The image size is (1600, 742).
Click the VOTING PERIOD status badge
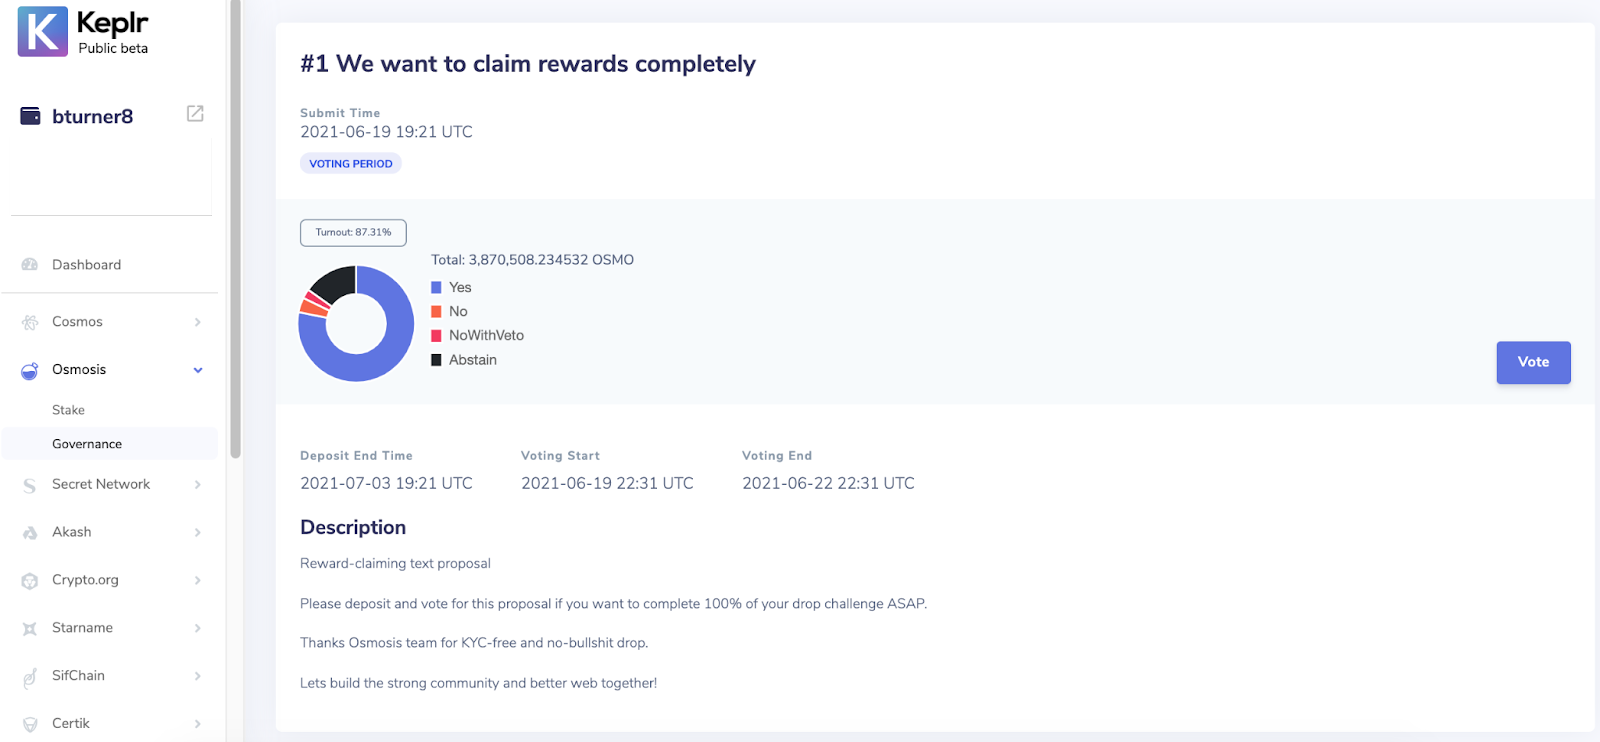click(x=351, y=163)
